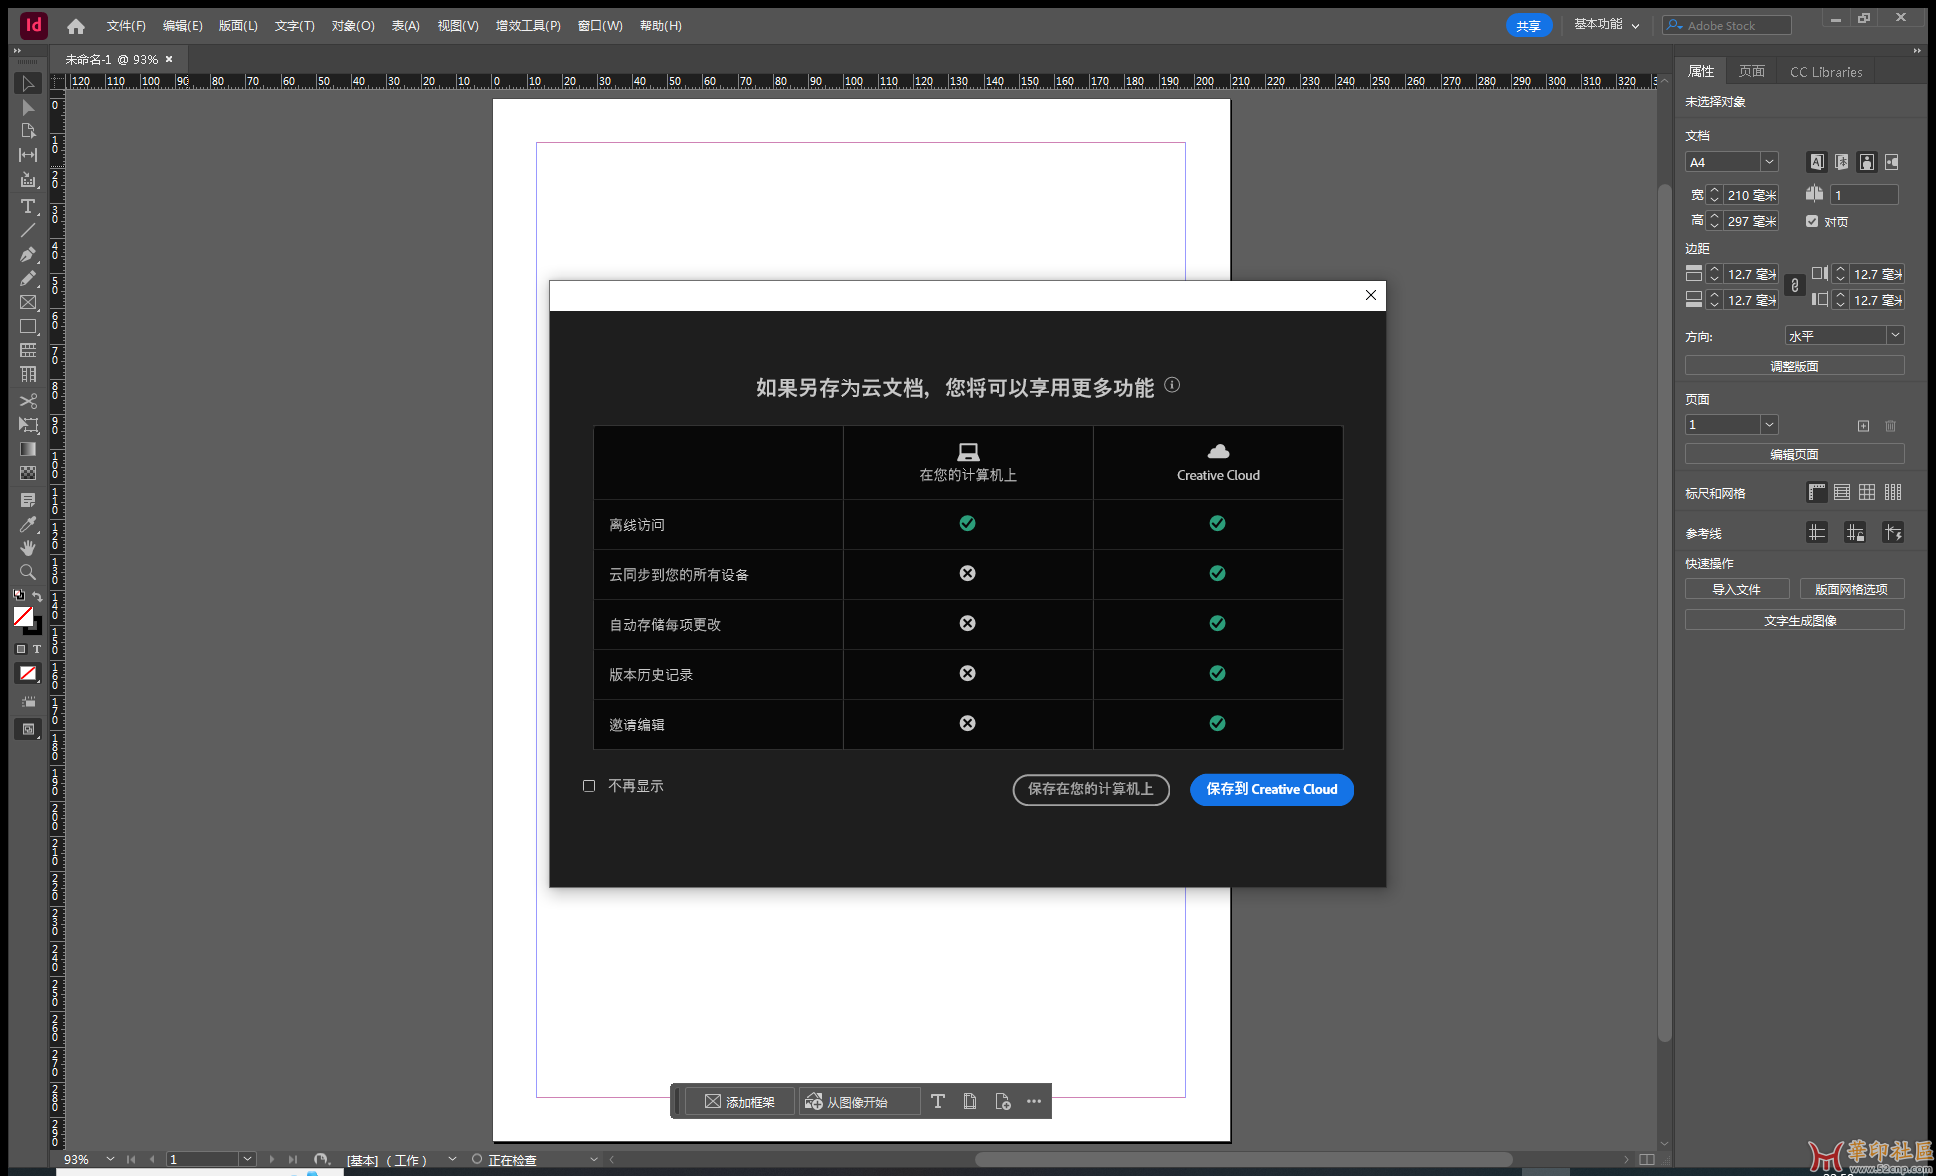Toggle the 对页 facing pages checkbox
1936x1176 pixels.
click(1812, 221)
